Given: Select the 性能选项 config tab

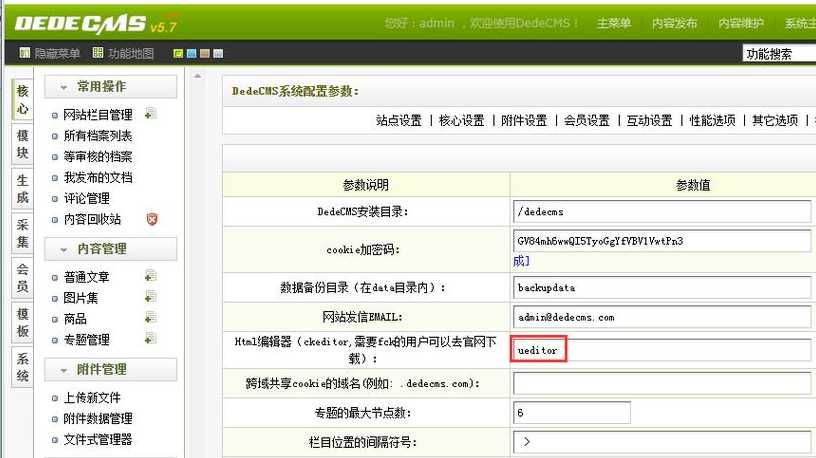Looking at the screenshot, I should point(712,120).
